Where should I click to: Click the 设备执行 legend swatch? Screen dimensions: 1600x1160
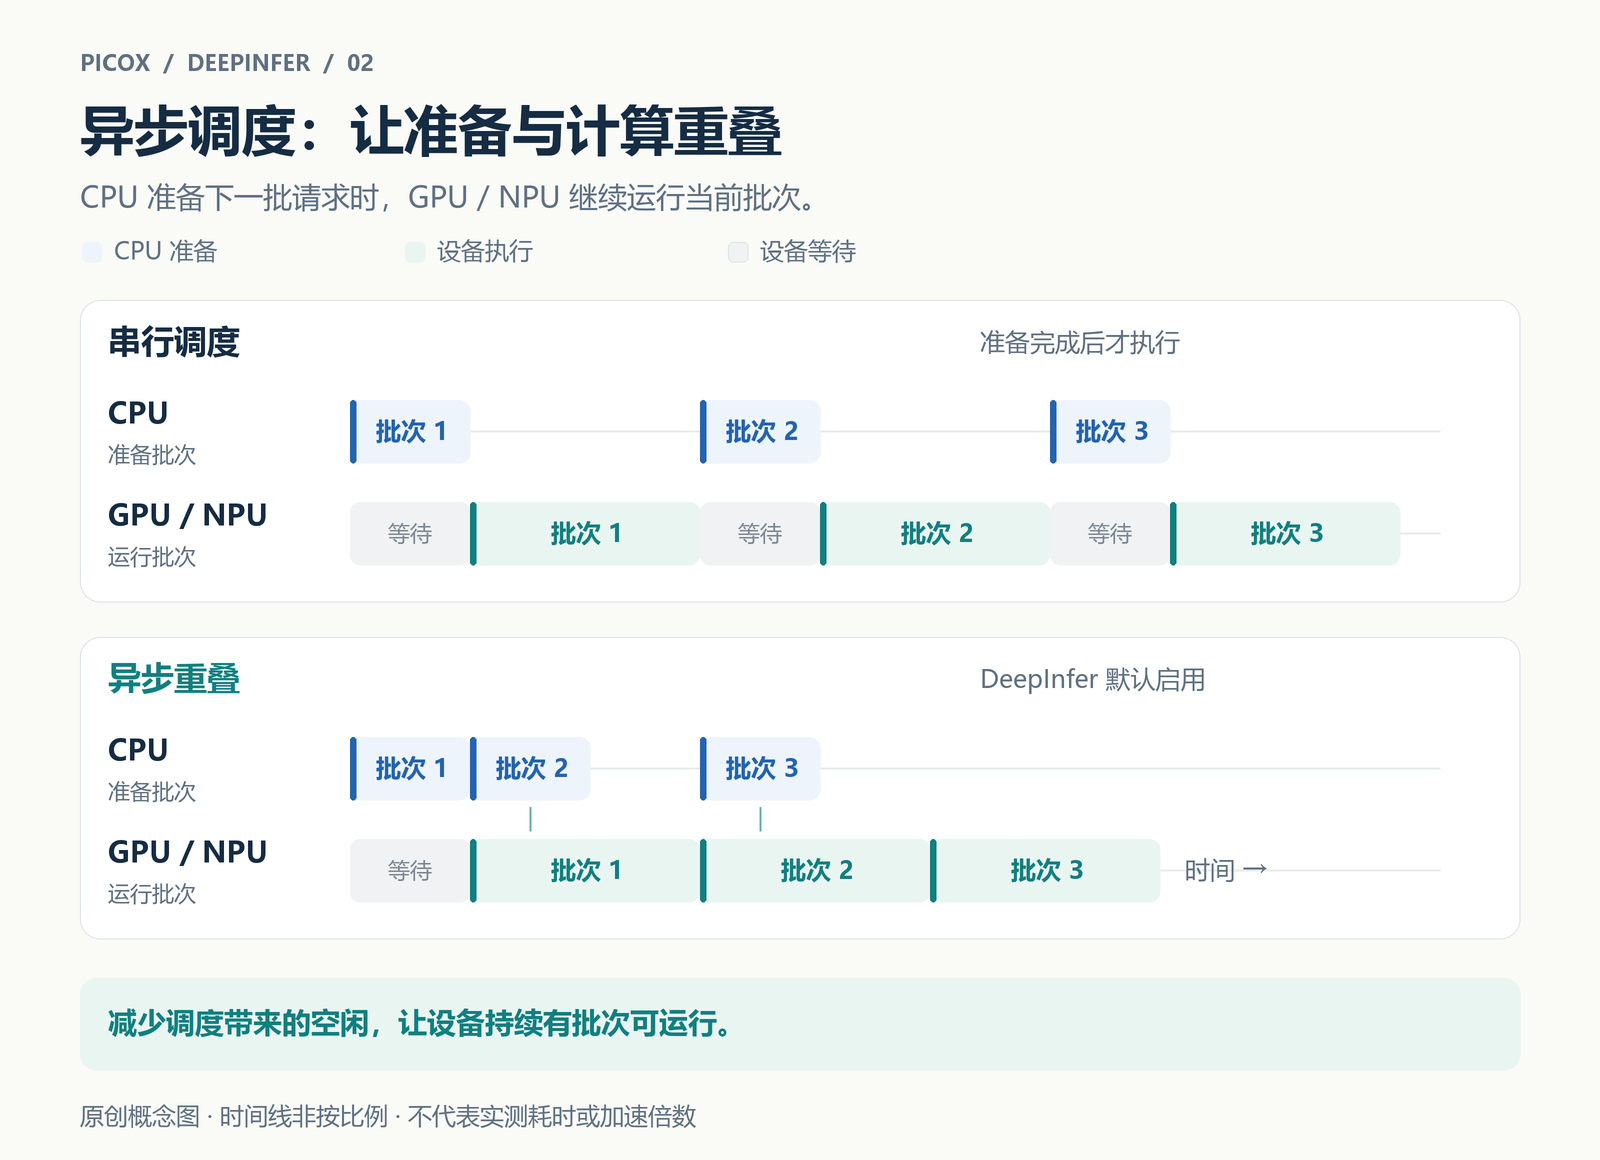(x=415, y=252)
